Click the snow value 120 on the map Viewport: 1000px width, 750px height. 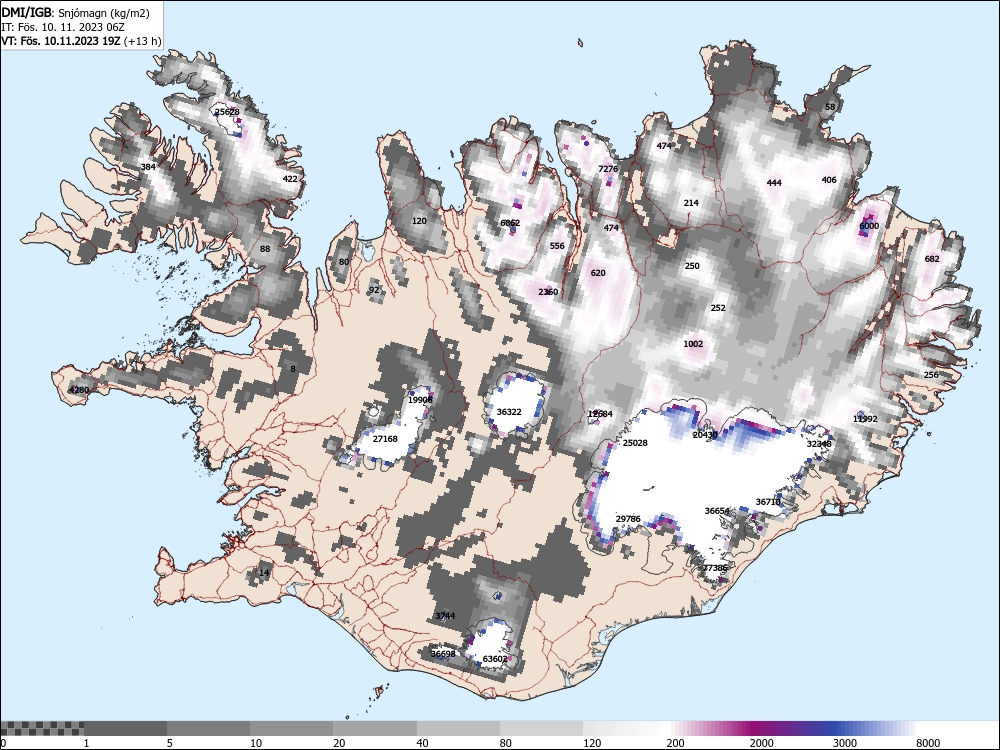[x=419, y=221]
